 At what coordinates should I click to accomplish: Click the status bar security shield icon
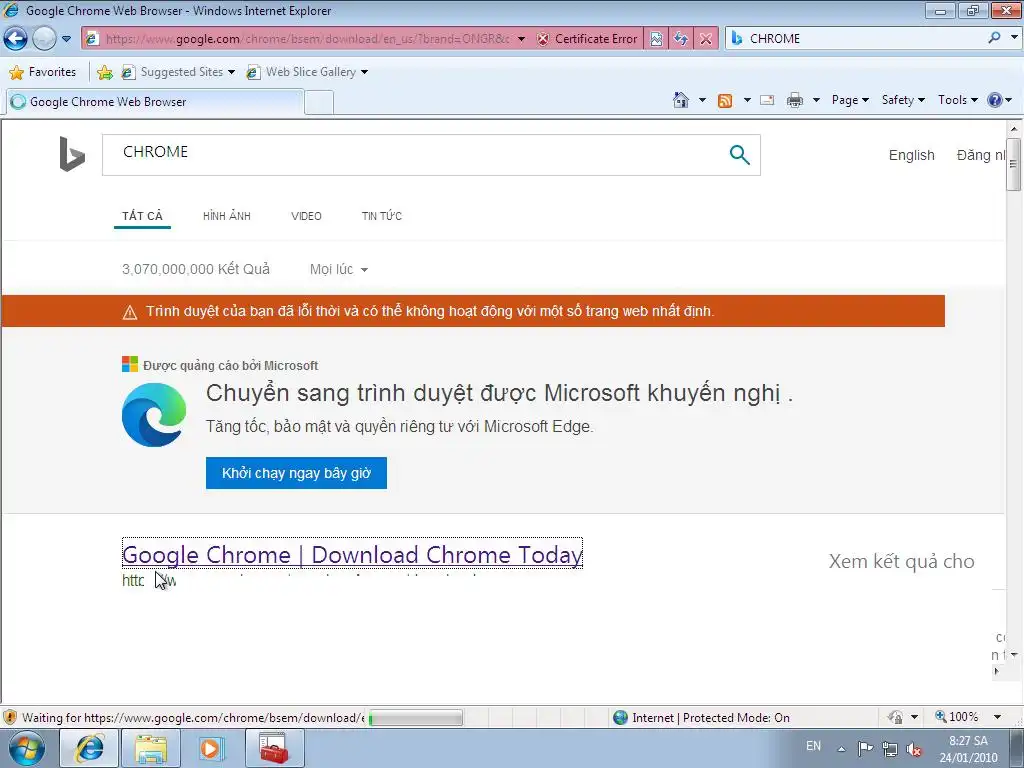click(x=10, y=717)
